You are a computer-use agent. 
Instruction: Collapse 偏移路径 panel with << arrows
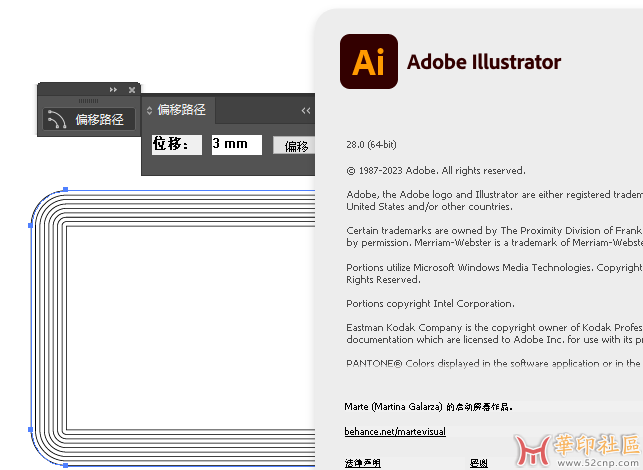pos(306,111)
